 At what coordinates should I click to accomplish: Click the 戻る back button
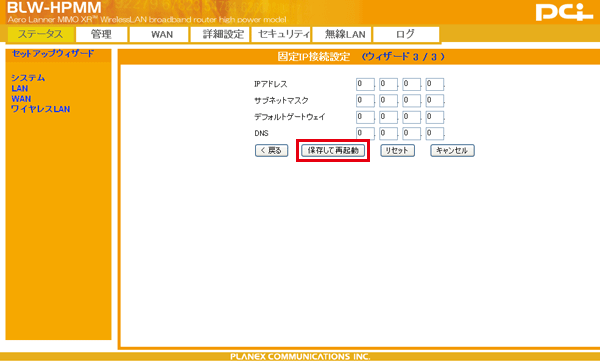271,150
